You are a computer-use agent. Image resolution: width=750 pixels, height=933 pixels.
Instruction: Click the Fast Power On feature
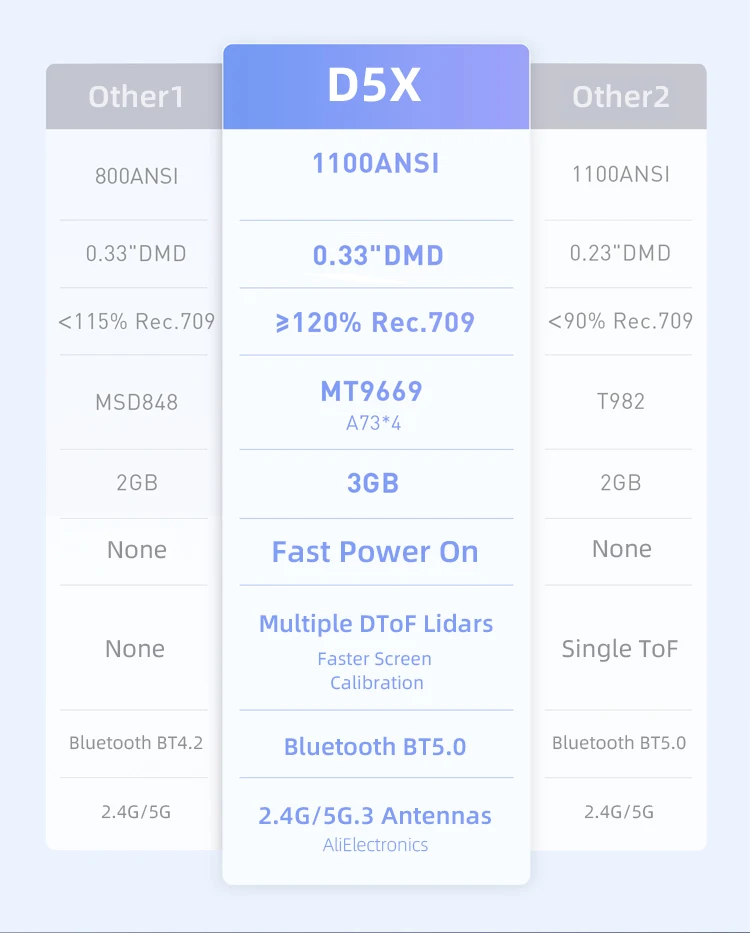click(375, 552)
